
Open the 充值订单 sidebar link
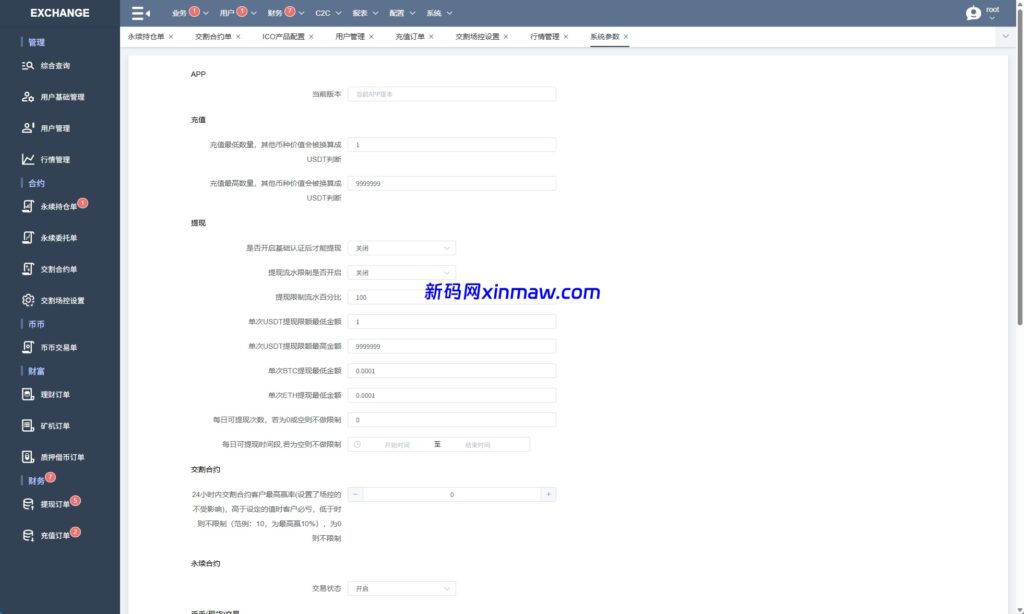55,536
